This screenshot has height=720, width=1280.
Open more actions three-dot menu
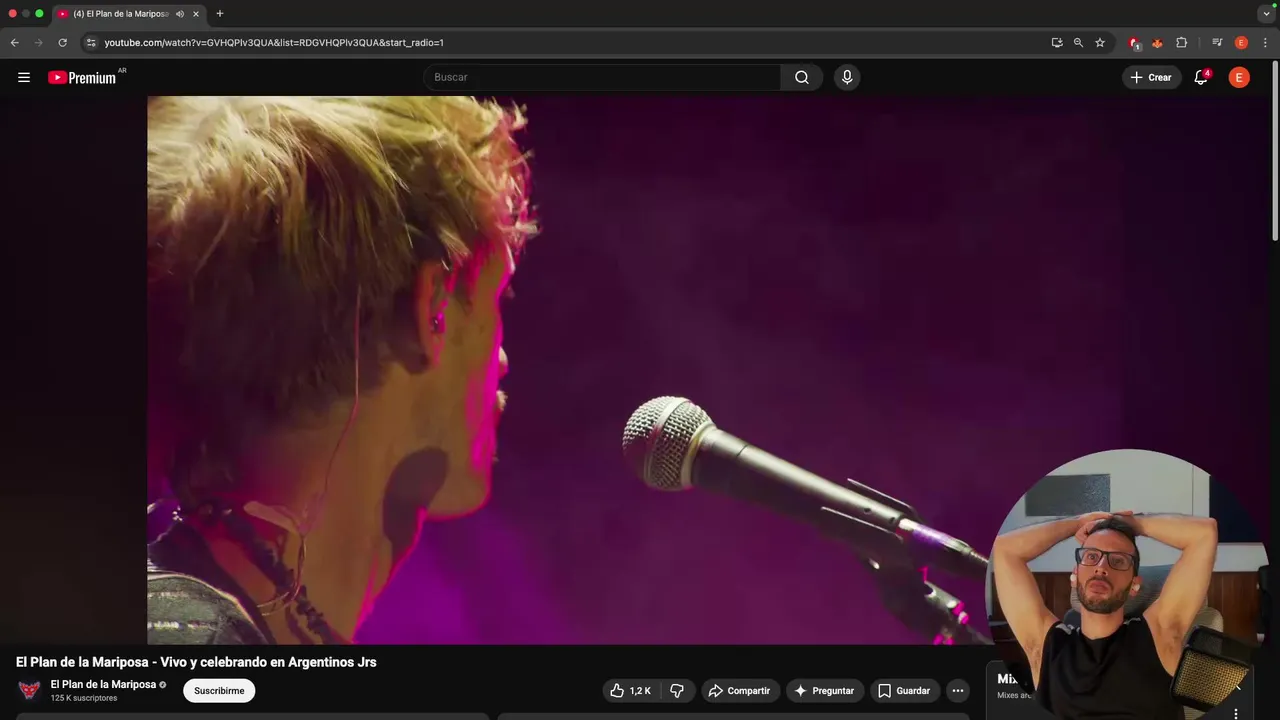tap(958, 691)
